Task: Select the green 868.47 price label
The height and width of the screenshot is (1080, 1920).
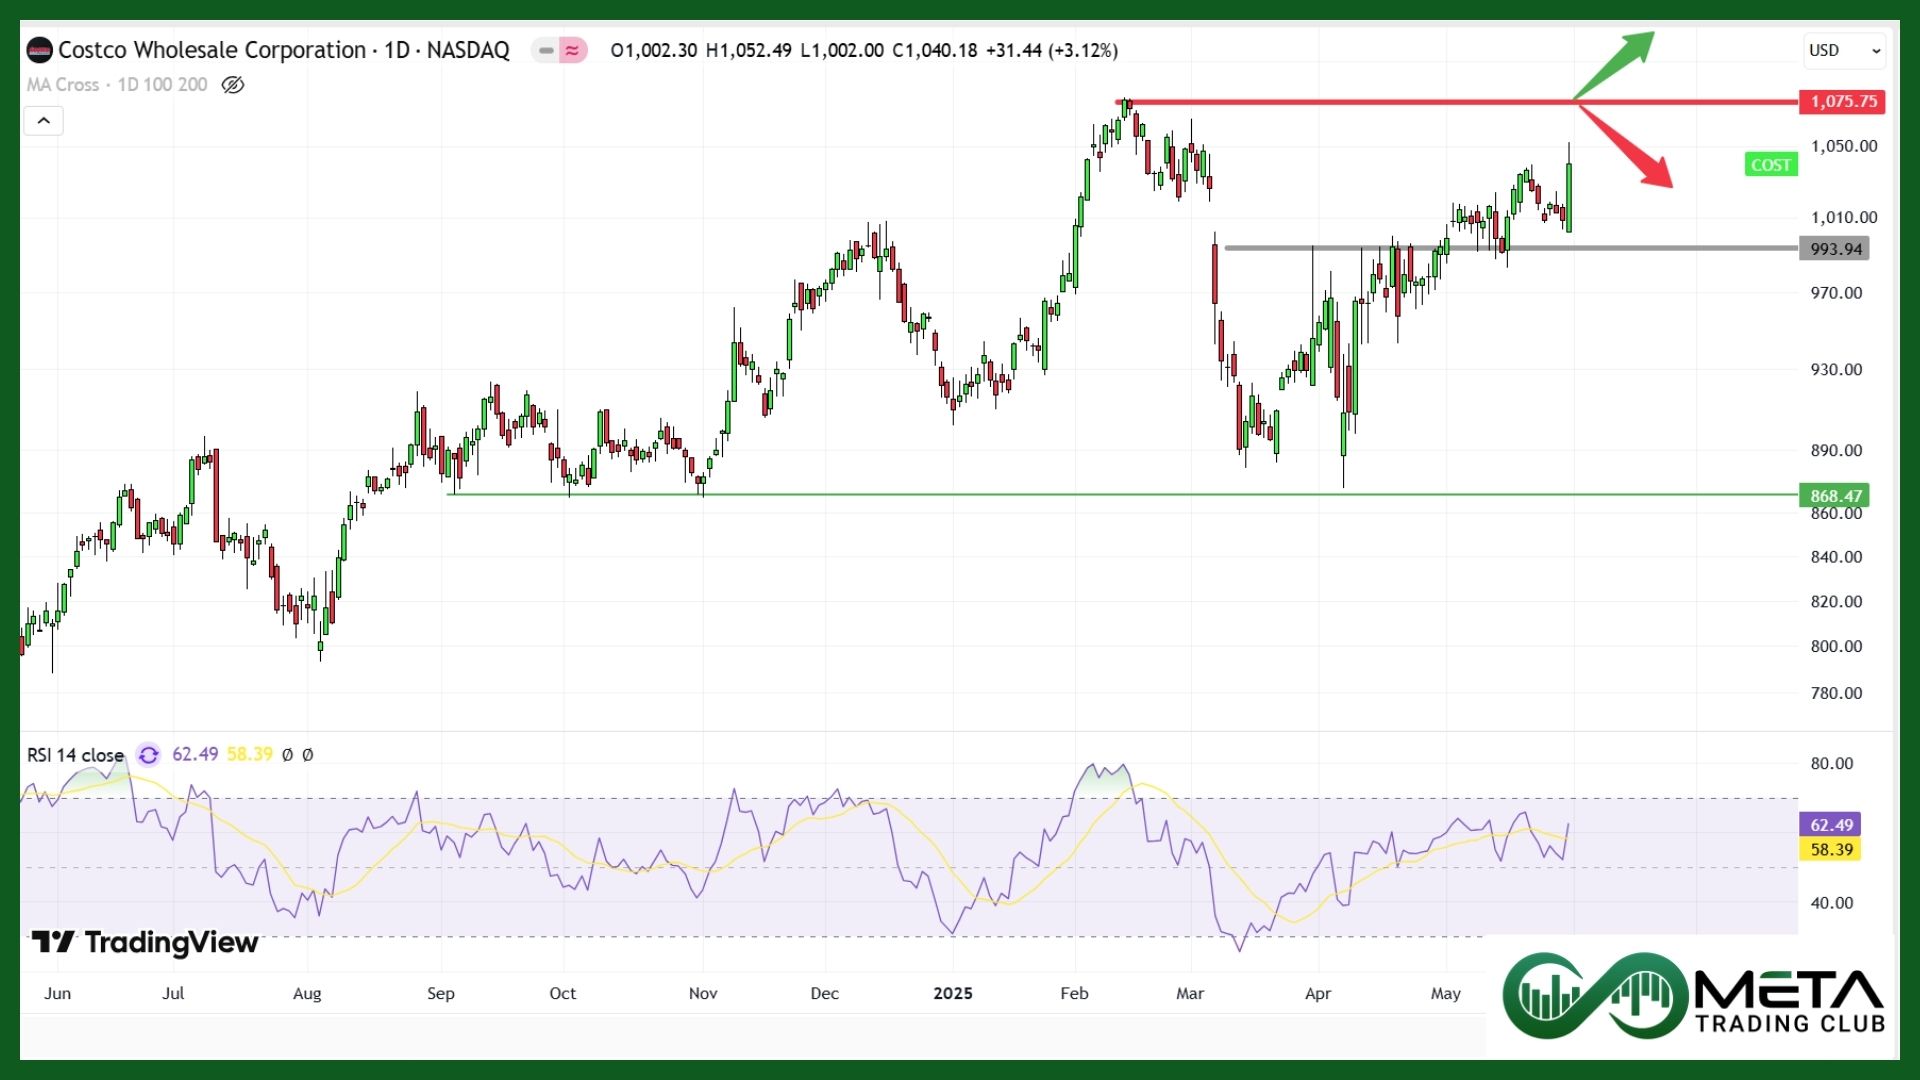Action: tap(1834, 496)
